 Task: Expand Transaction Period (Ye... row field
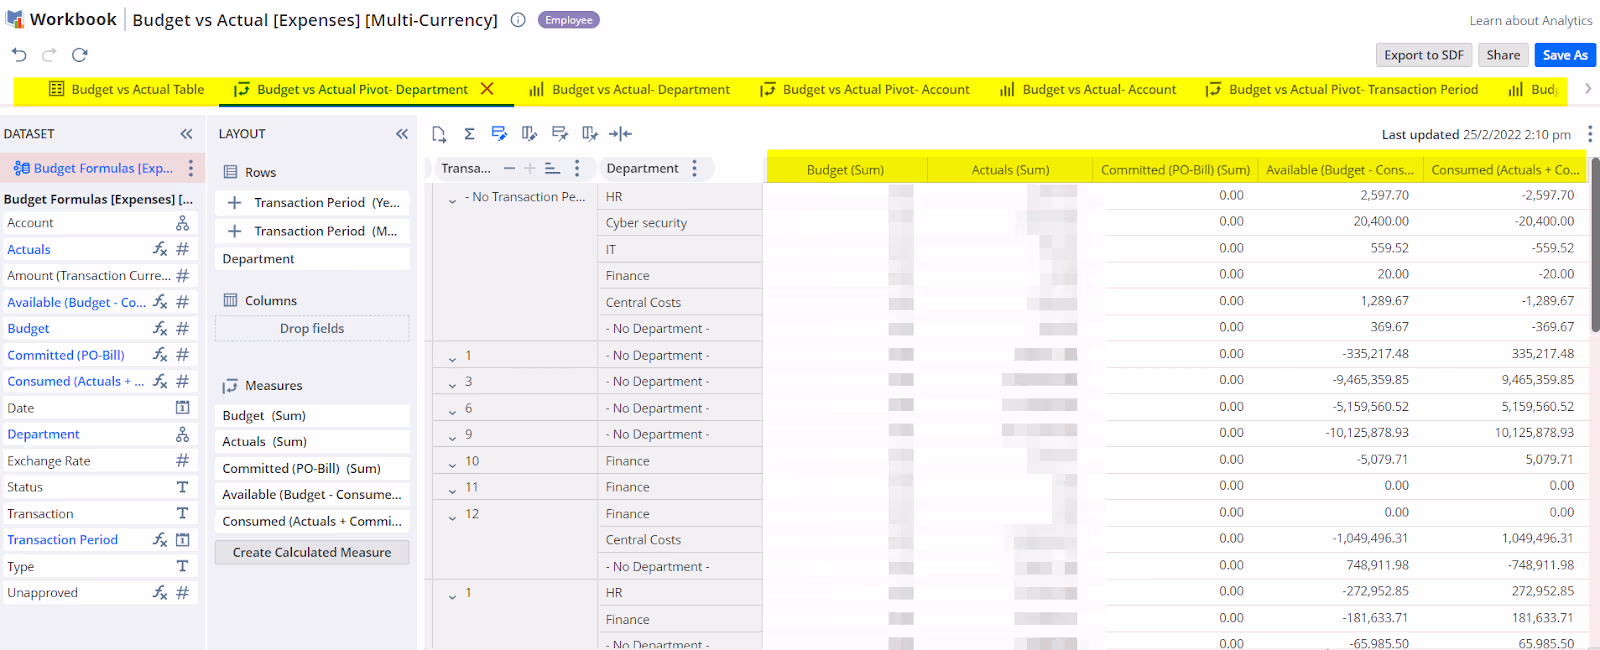coord(235,202)
